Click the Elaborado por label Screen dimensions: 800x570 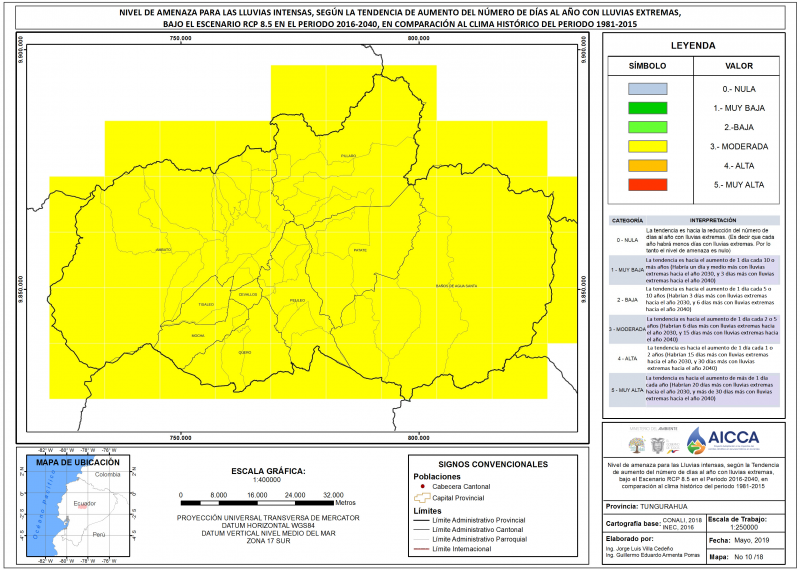point(629,538)
